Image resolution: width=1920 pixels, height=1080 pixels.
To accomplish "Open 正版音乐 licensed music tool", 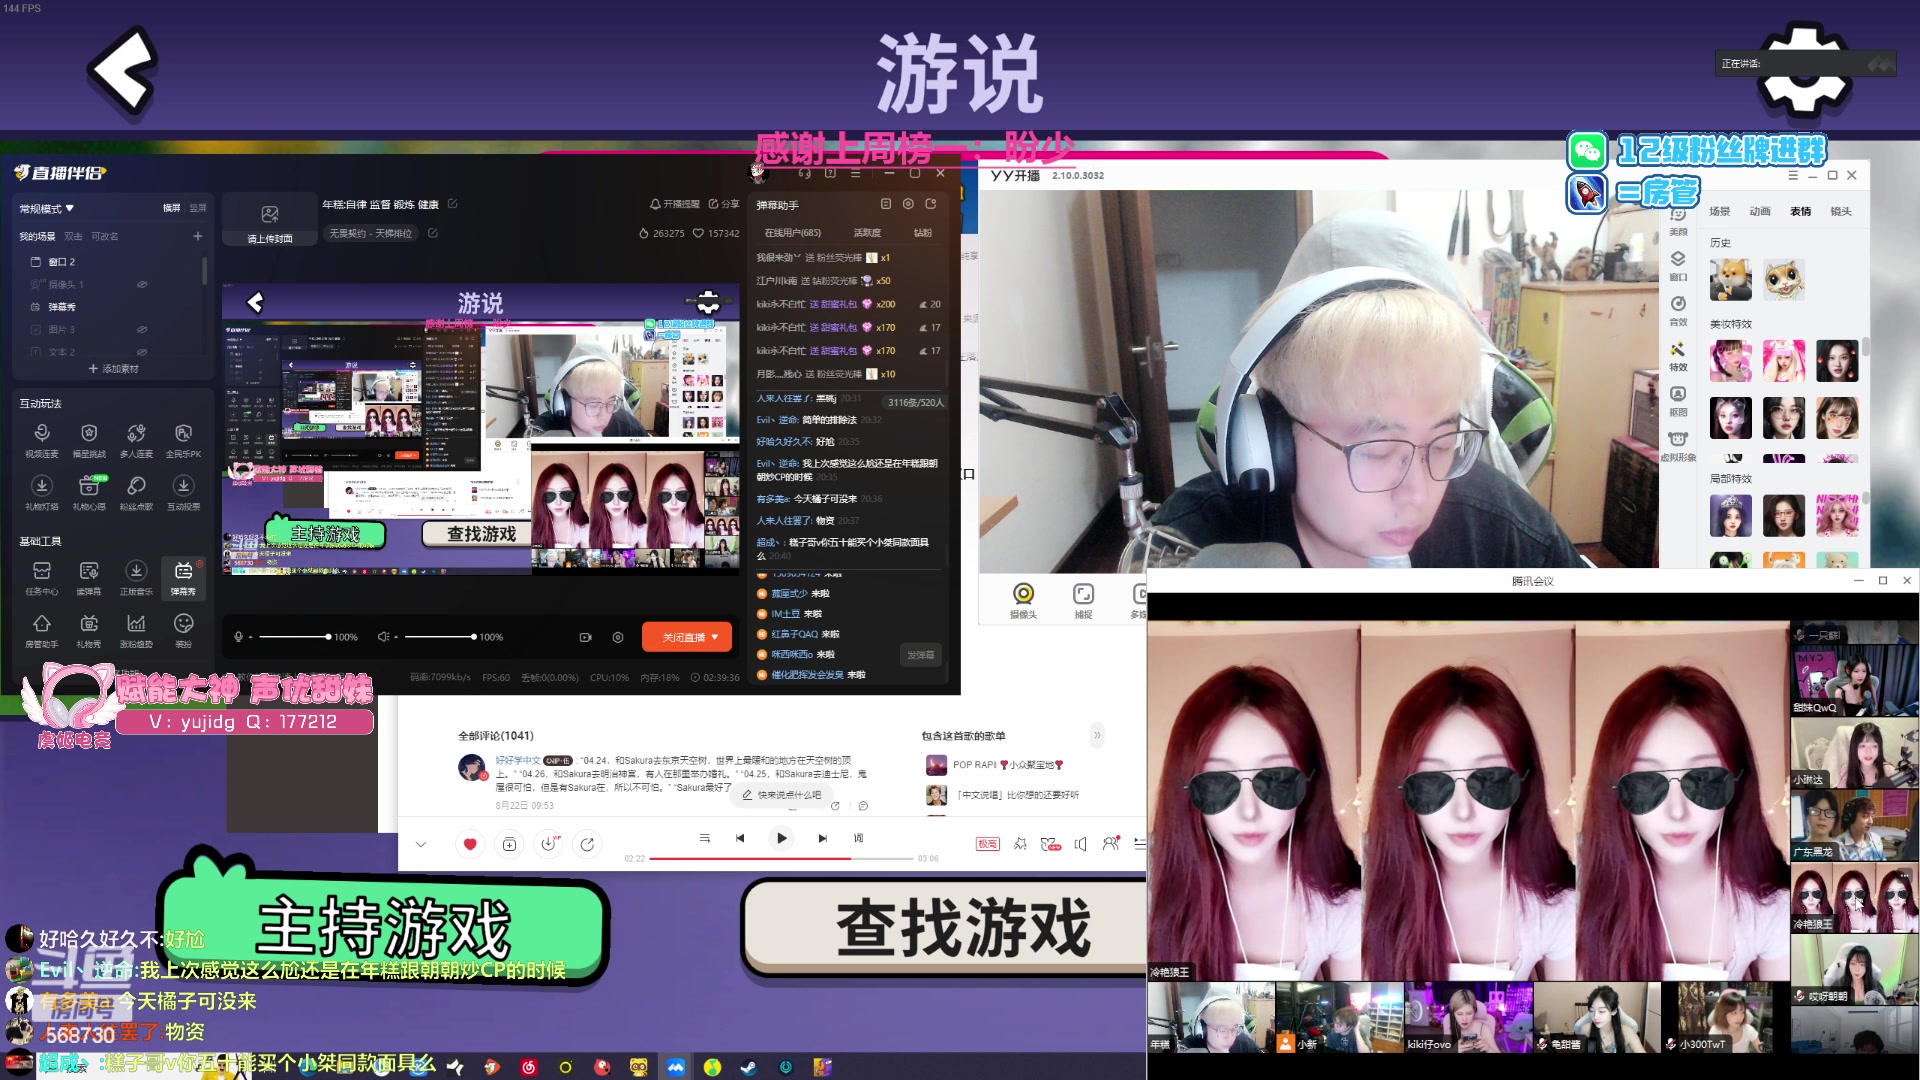I will [x=136, y=577].
